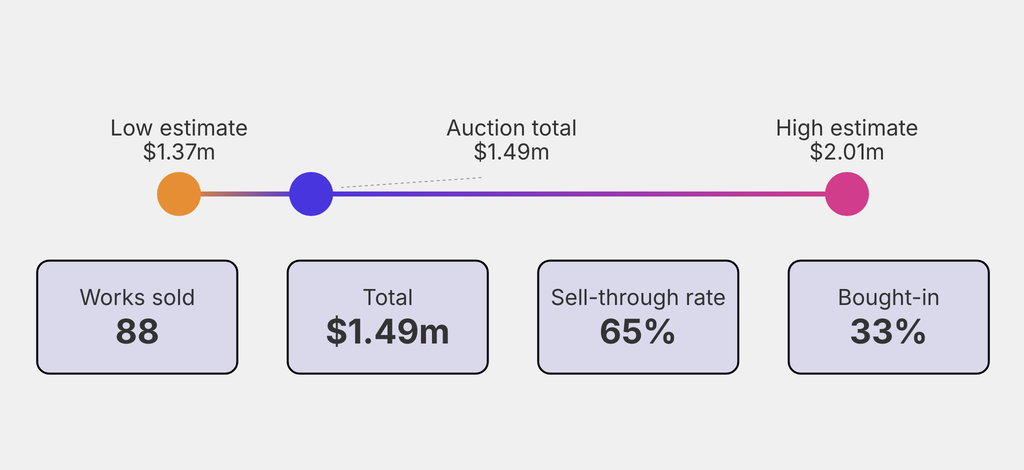Click the short line between orange and blue dots
The width and height of the screenshot is (1024, 470).
pyautogui.click(x=245, y=194)
